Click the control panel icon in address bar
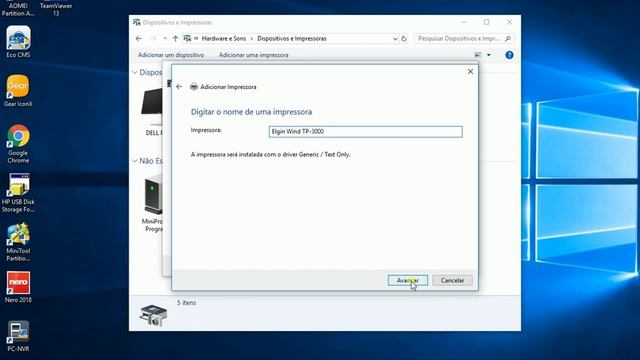Image resolution: width=640 pixels, height=360 pixels. point(187,38)
